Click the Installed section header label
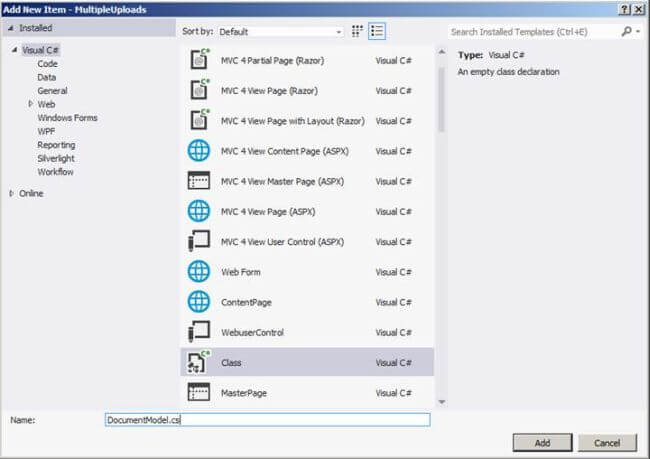This screenshot has height=459, width=650. (36, 28)
